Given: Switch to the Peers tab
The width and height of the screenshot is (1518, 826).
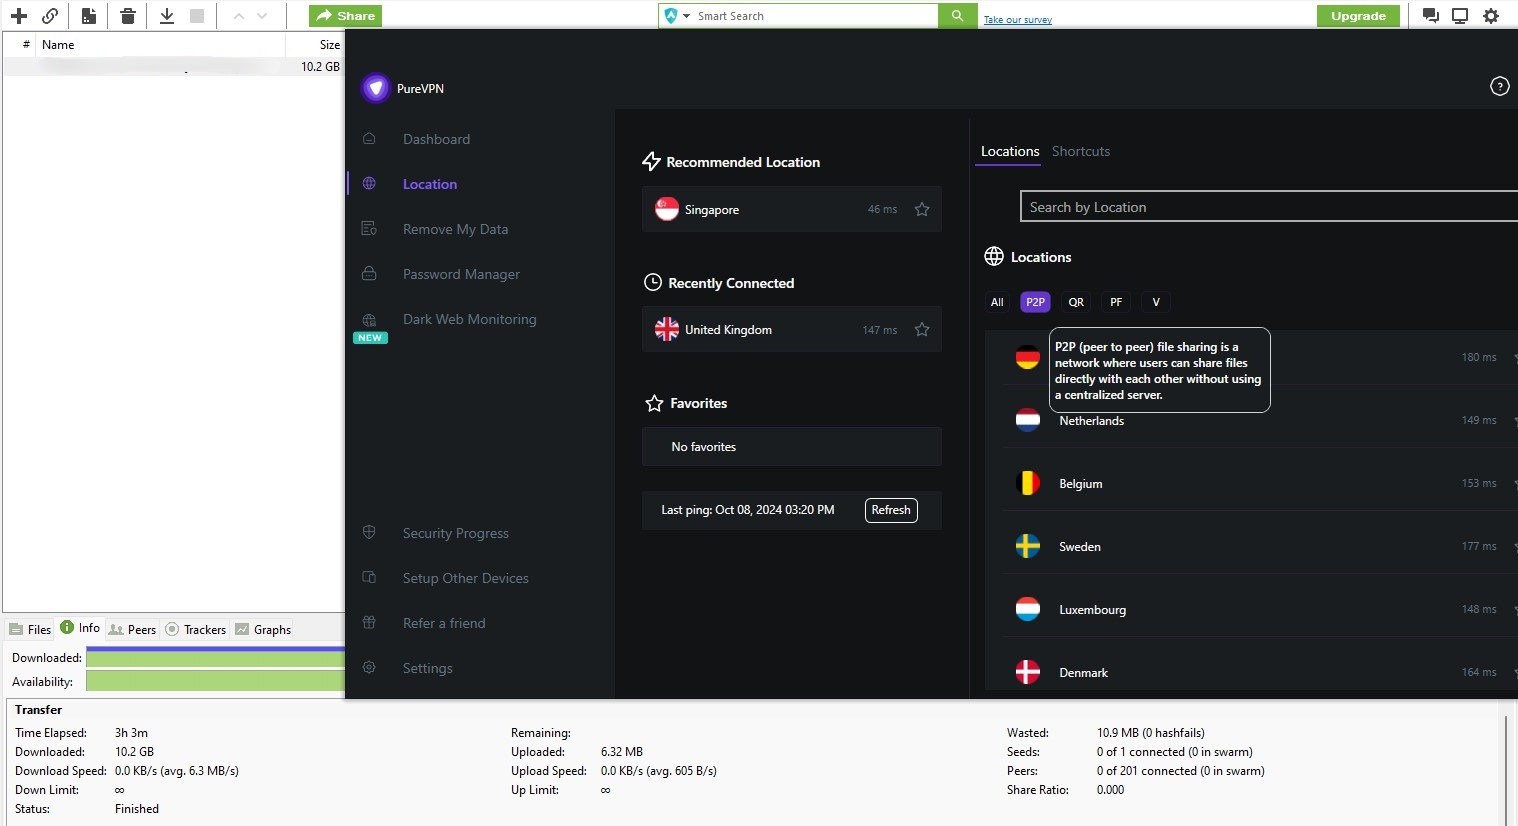Looking at the screenshot, I should (x=132, y=629).
